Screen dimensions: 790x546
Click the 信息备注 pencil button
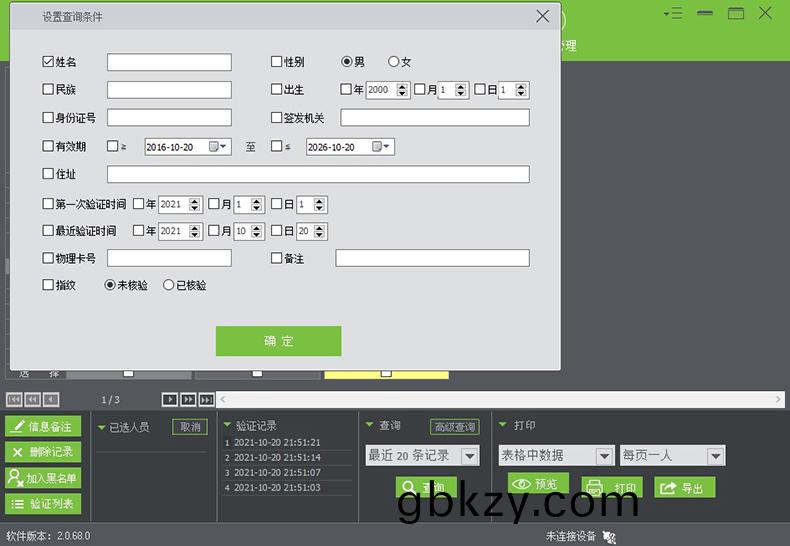pos(44,427)
